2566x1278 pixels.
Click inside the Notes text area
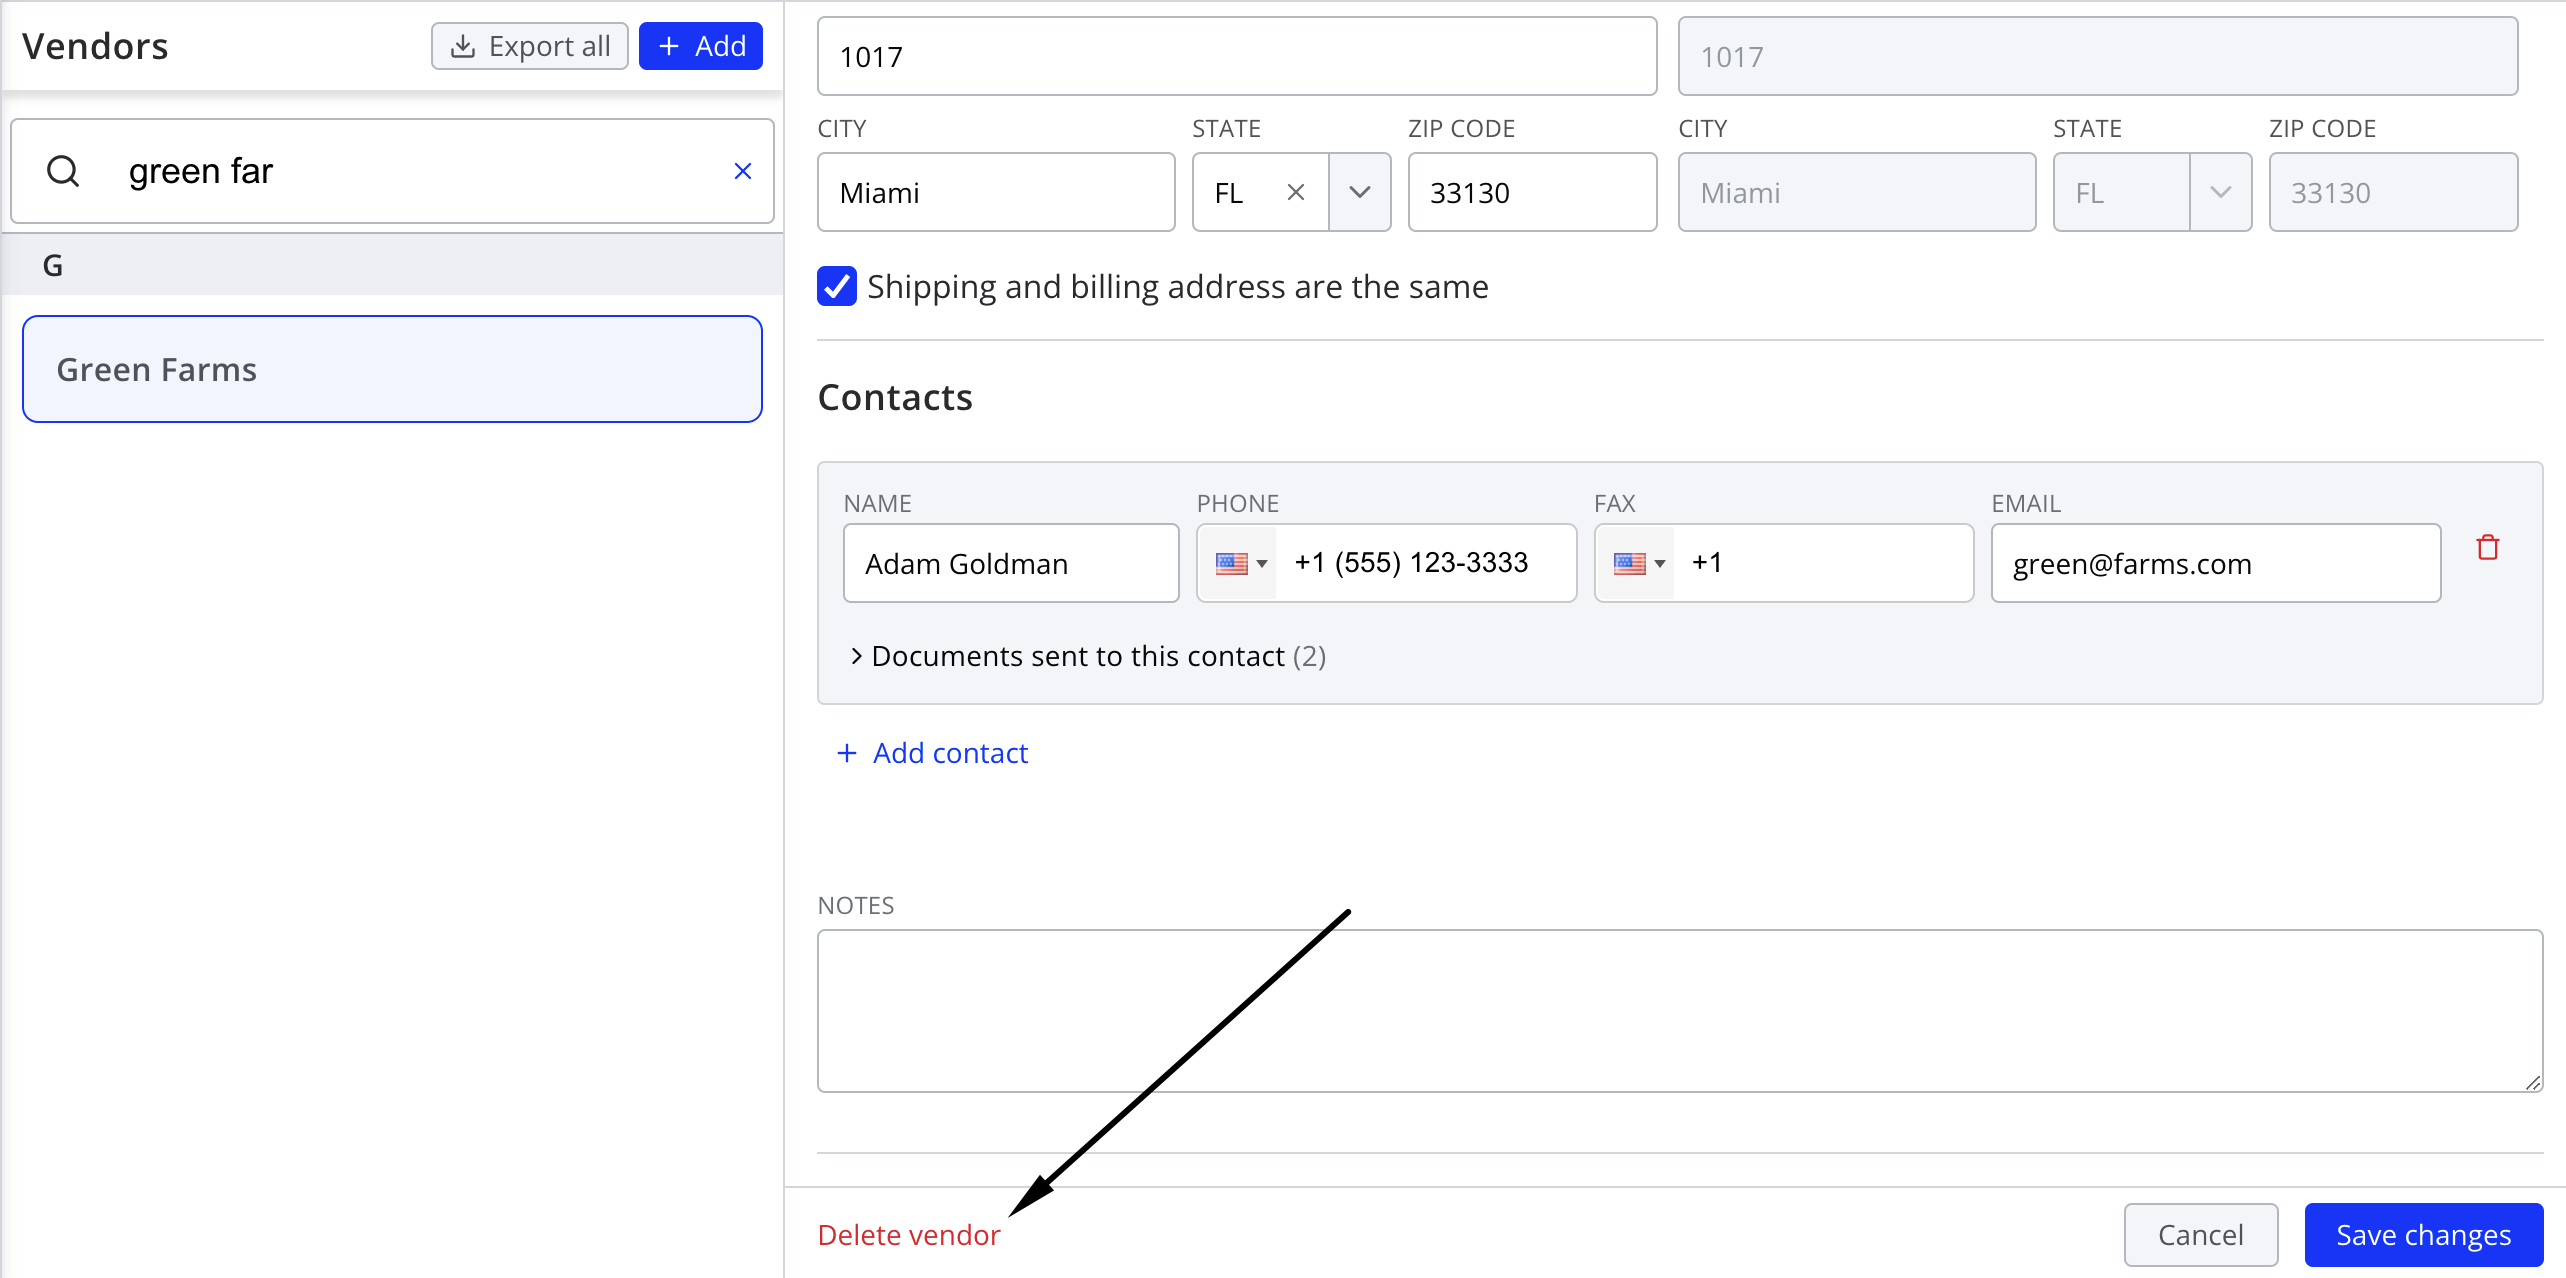1680,1011
